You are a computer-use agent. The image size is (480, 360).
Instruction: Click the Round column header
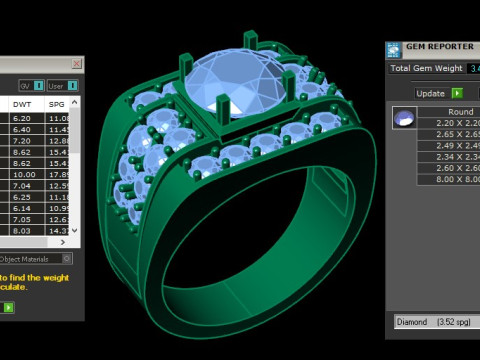[449, 112]
